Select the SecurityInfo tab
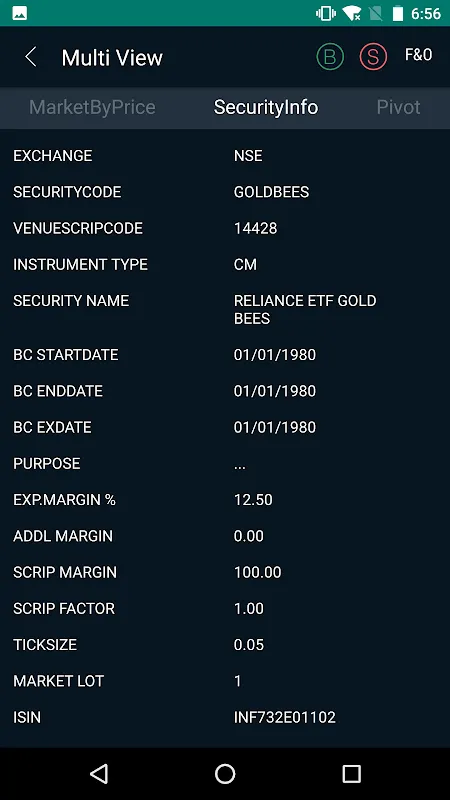The image size is (450, 800). pyautogui.click(x=266, y=107)
